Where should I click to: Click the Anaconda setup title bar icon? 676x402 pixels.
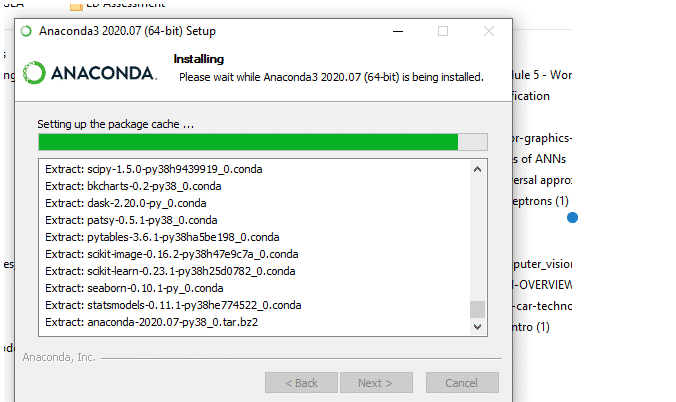(x=26, y=31)
